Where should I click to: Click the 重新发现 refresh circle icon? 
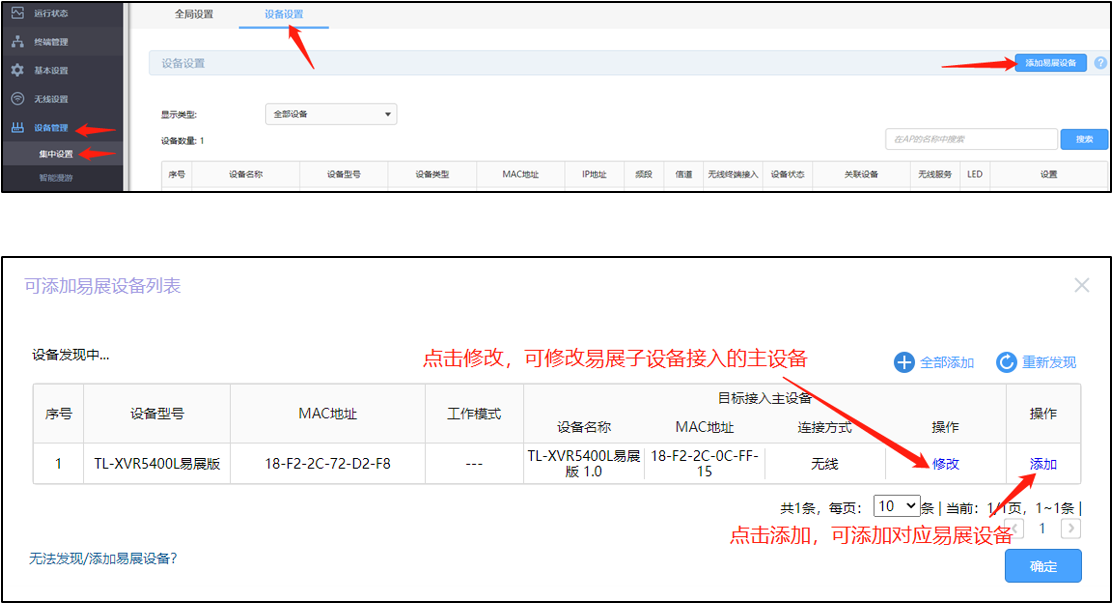(1006, 362)
